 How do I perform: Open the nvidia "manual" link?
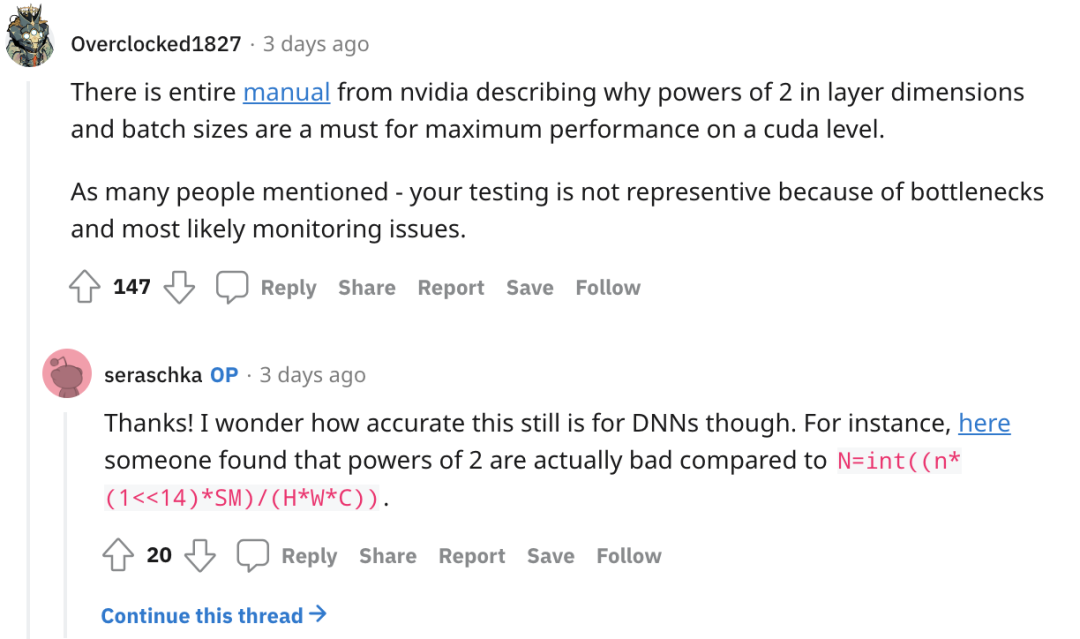click(x=286, y=93)
